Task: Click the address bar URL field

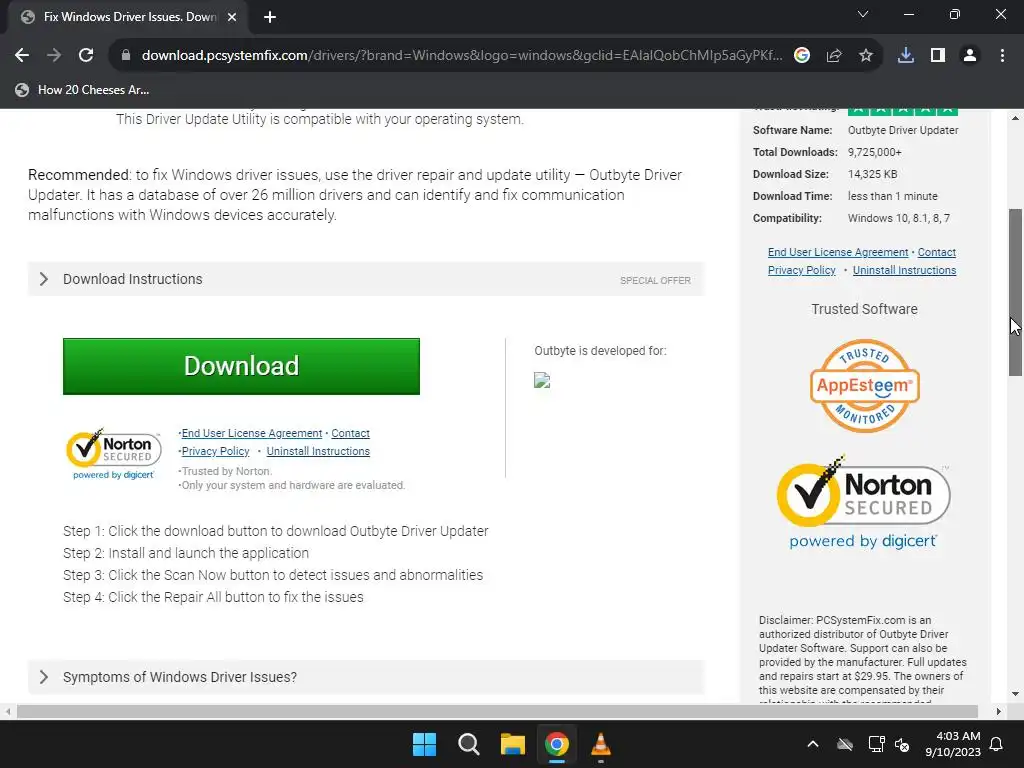Action: point(461,56)
